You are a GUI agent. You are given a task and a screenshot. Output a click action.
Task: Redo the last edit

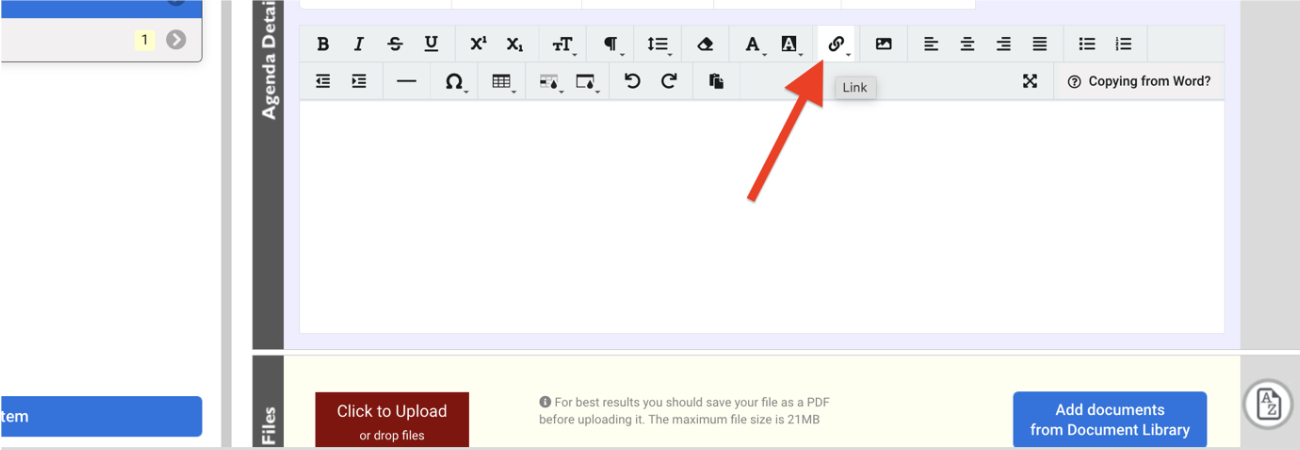669,82
